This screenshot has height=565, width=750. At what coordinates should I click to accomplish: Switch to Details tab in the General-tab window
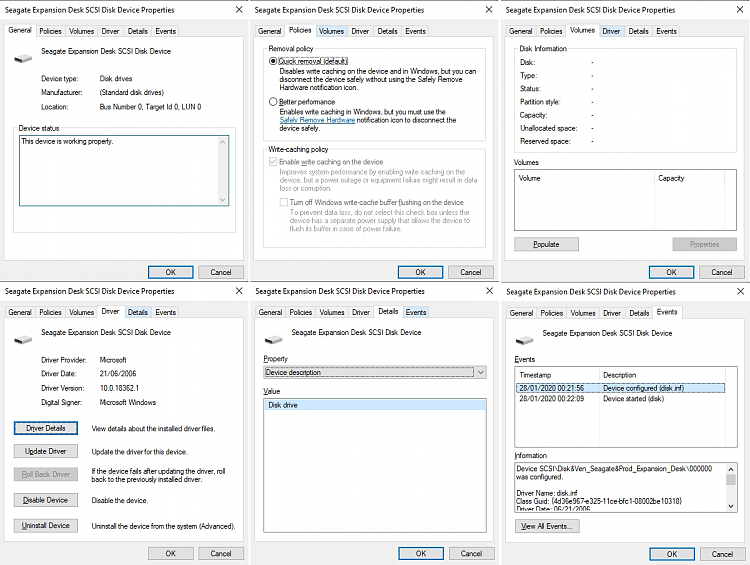tap(138, 31)
